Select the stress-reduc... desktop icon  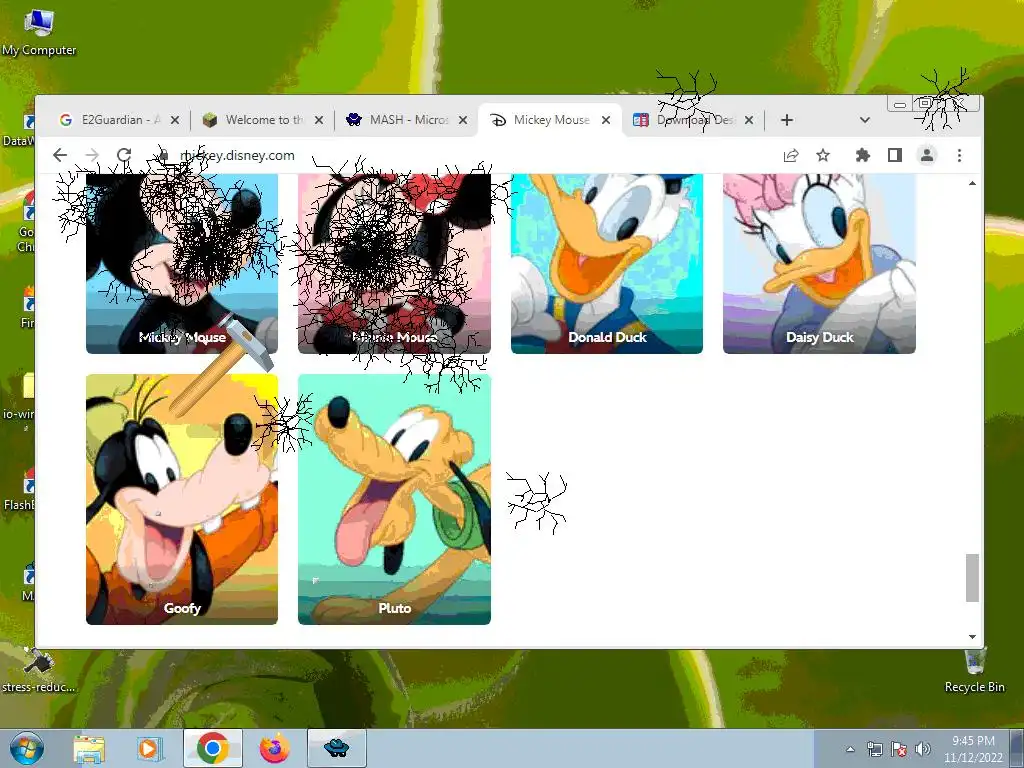pyautogui.click(x=39, y=669)
